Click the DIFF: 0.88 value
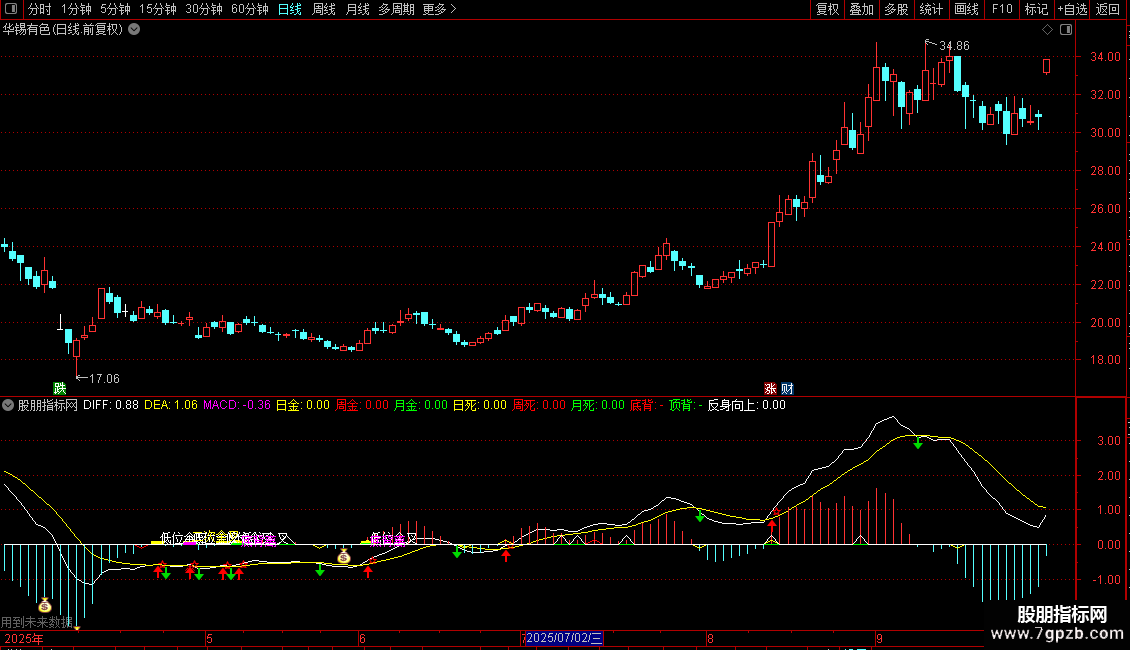Image resolution: width=1130 pixels, height=650 pixels. pyautogui.click(x=110, y=405)
